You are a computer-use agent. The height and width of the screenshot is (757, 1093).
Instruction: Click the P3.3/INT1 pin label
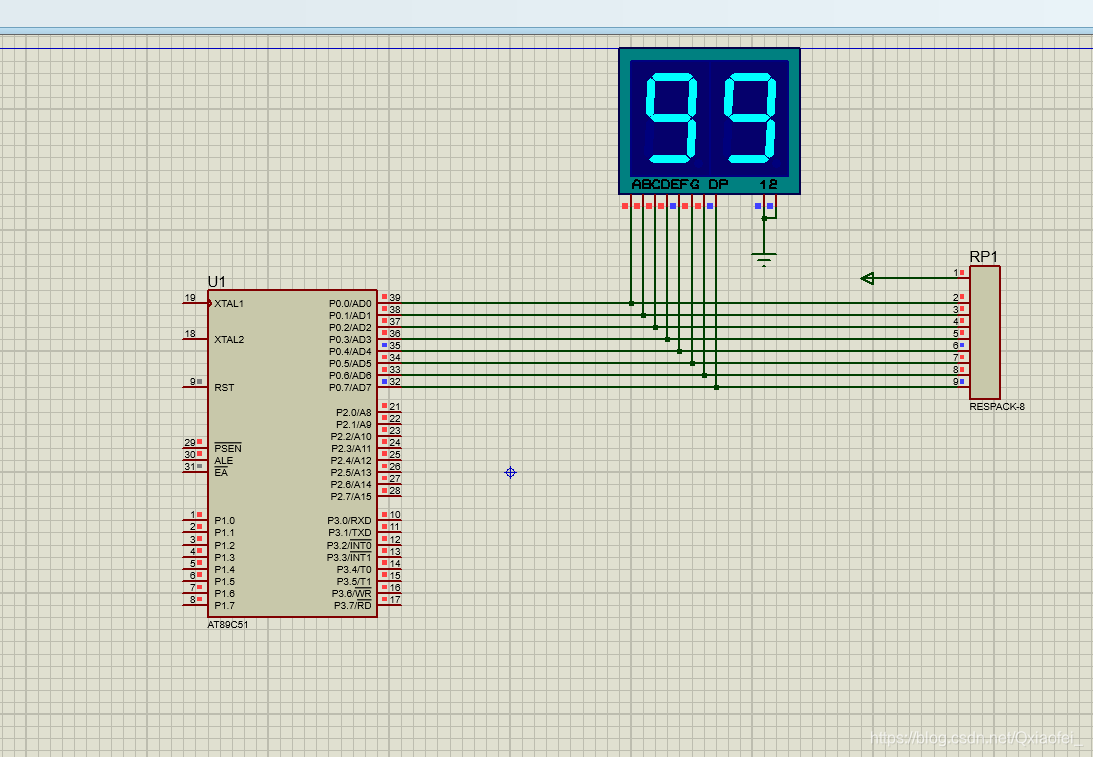(349, 557)
